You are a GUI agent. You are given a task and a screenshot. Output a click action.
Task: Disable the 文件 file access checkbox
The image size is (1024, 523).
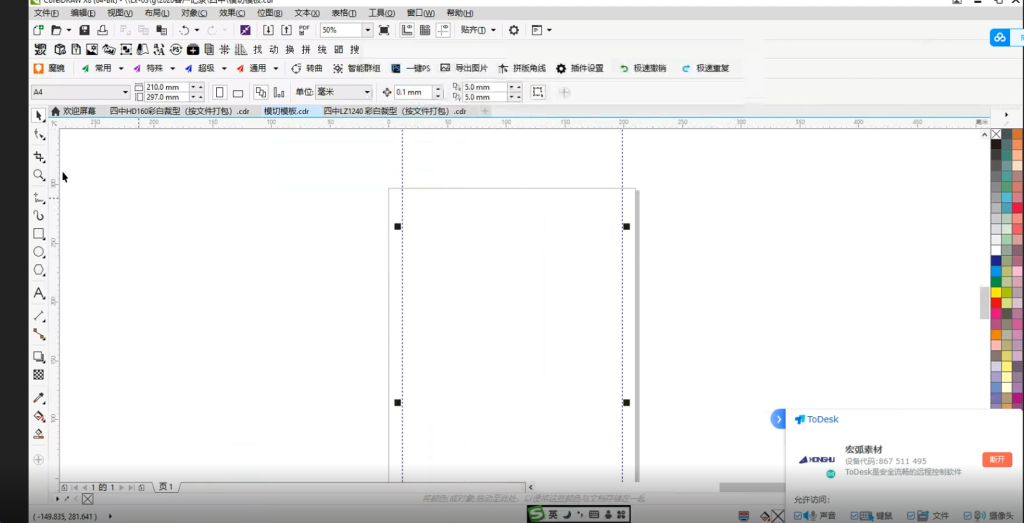tap(911, 516)
